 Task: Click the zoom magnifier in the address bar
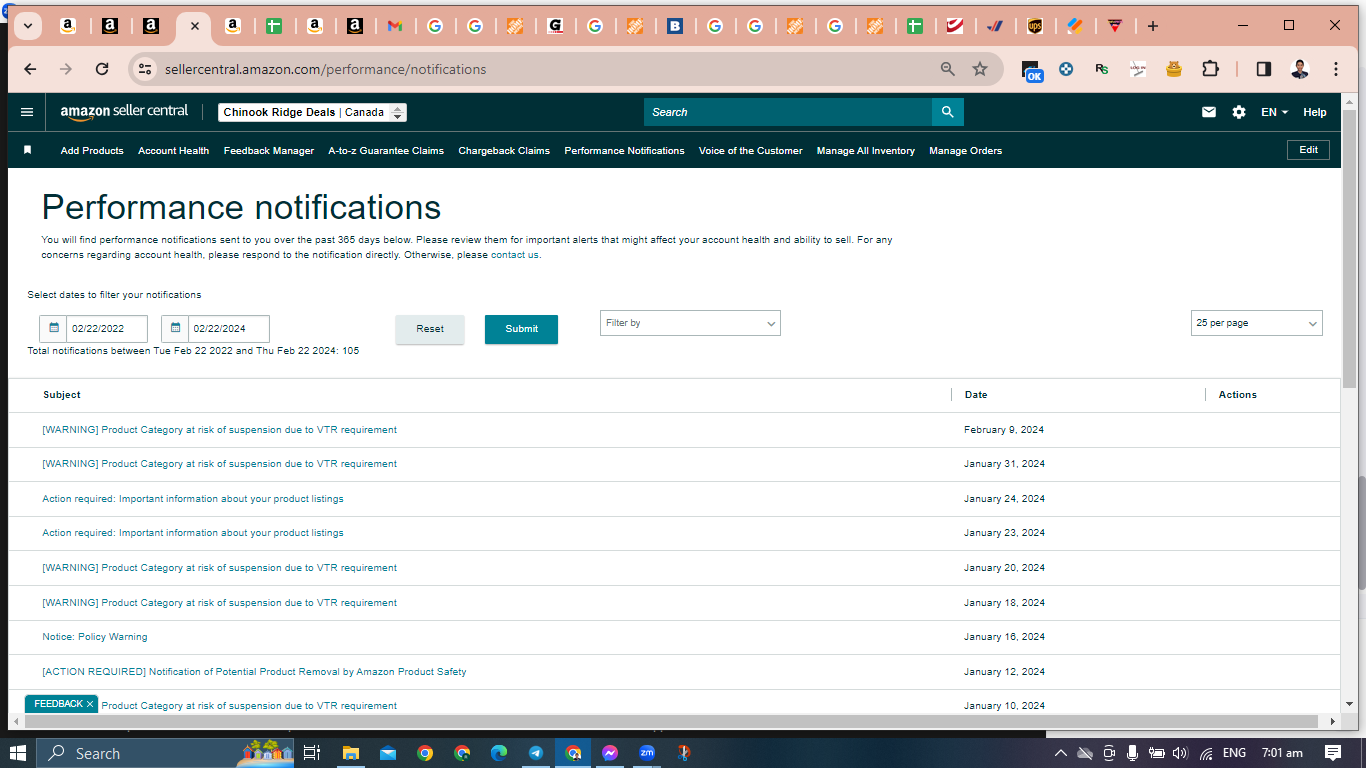tap(948, 69)
